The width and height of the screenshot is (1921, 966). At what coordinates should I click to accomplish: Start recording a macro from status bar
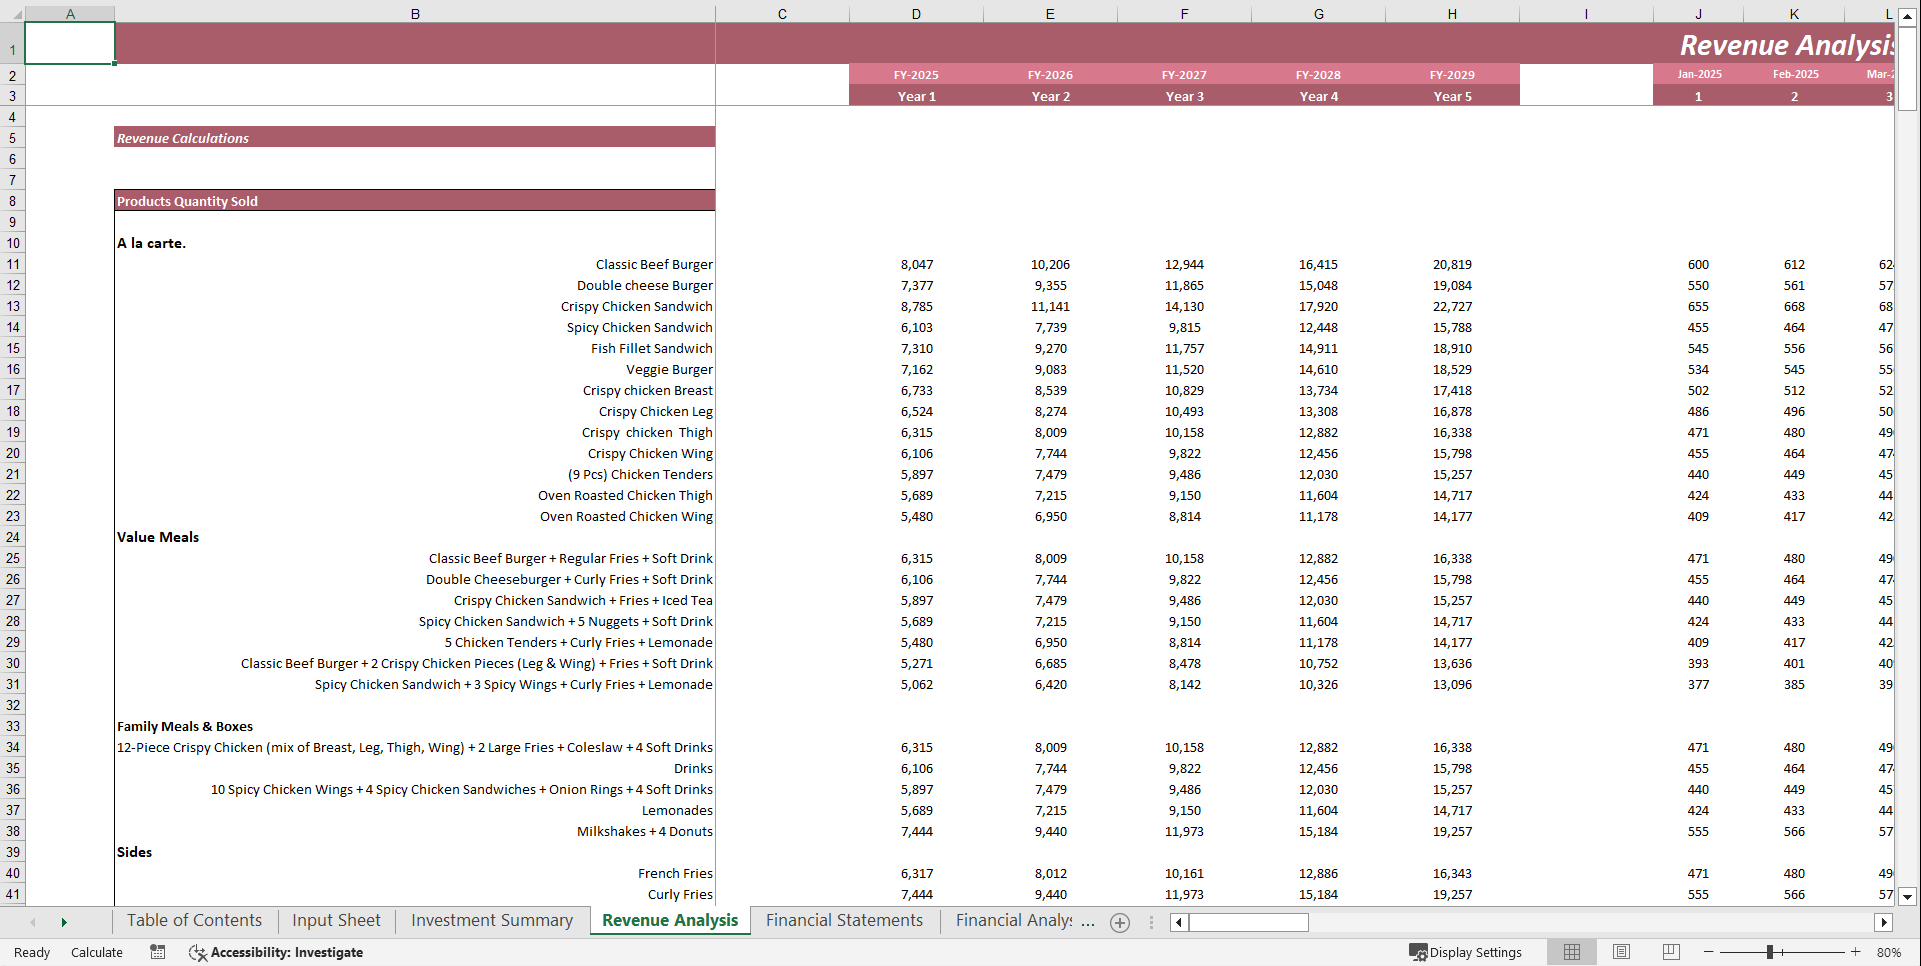tap(157, 952)
